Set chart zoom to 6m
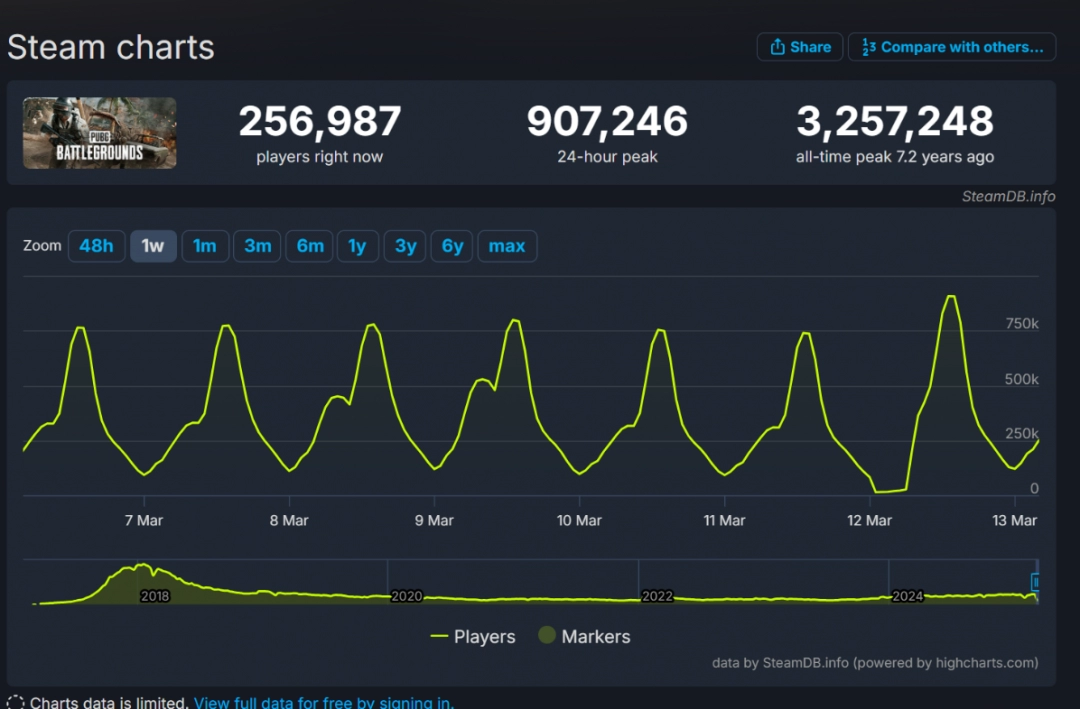 pos(310,246)
